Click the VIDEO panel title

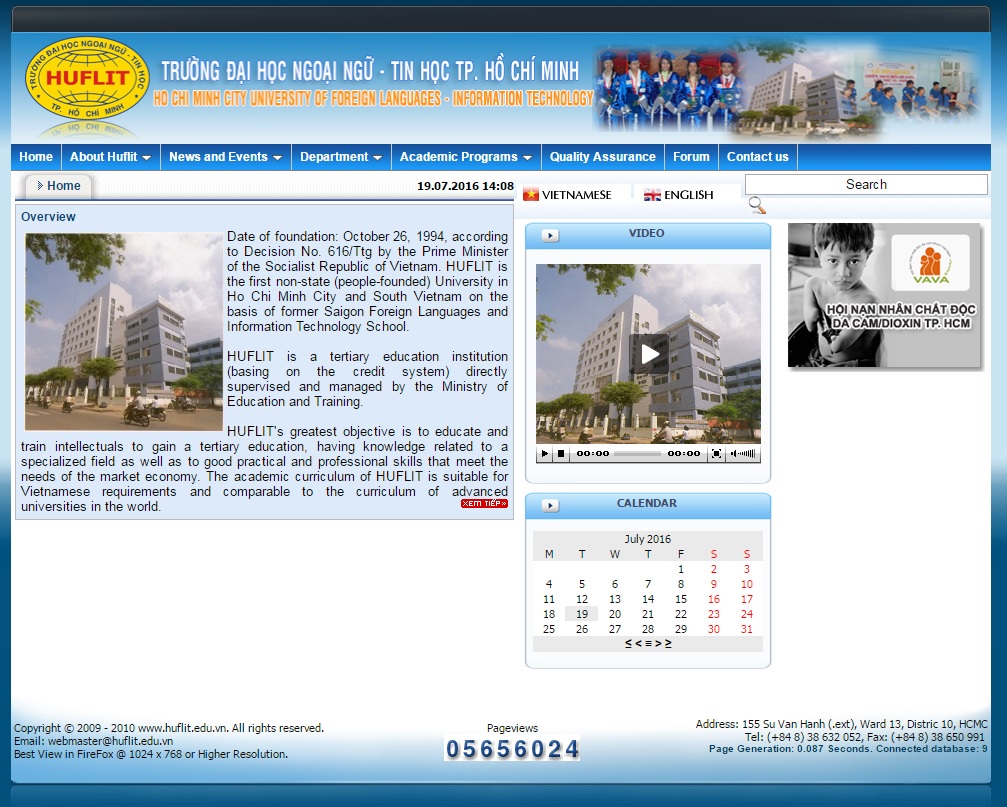647,233
